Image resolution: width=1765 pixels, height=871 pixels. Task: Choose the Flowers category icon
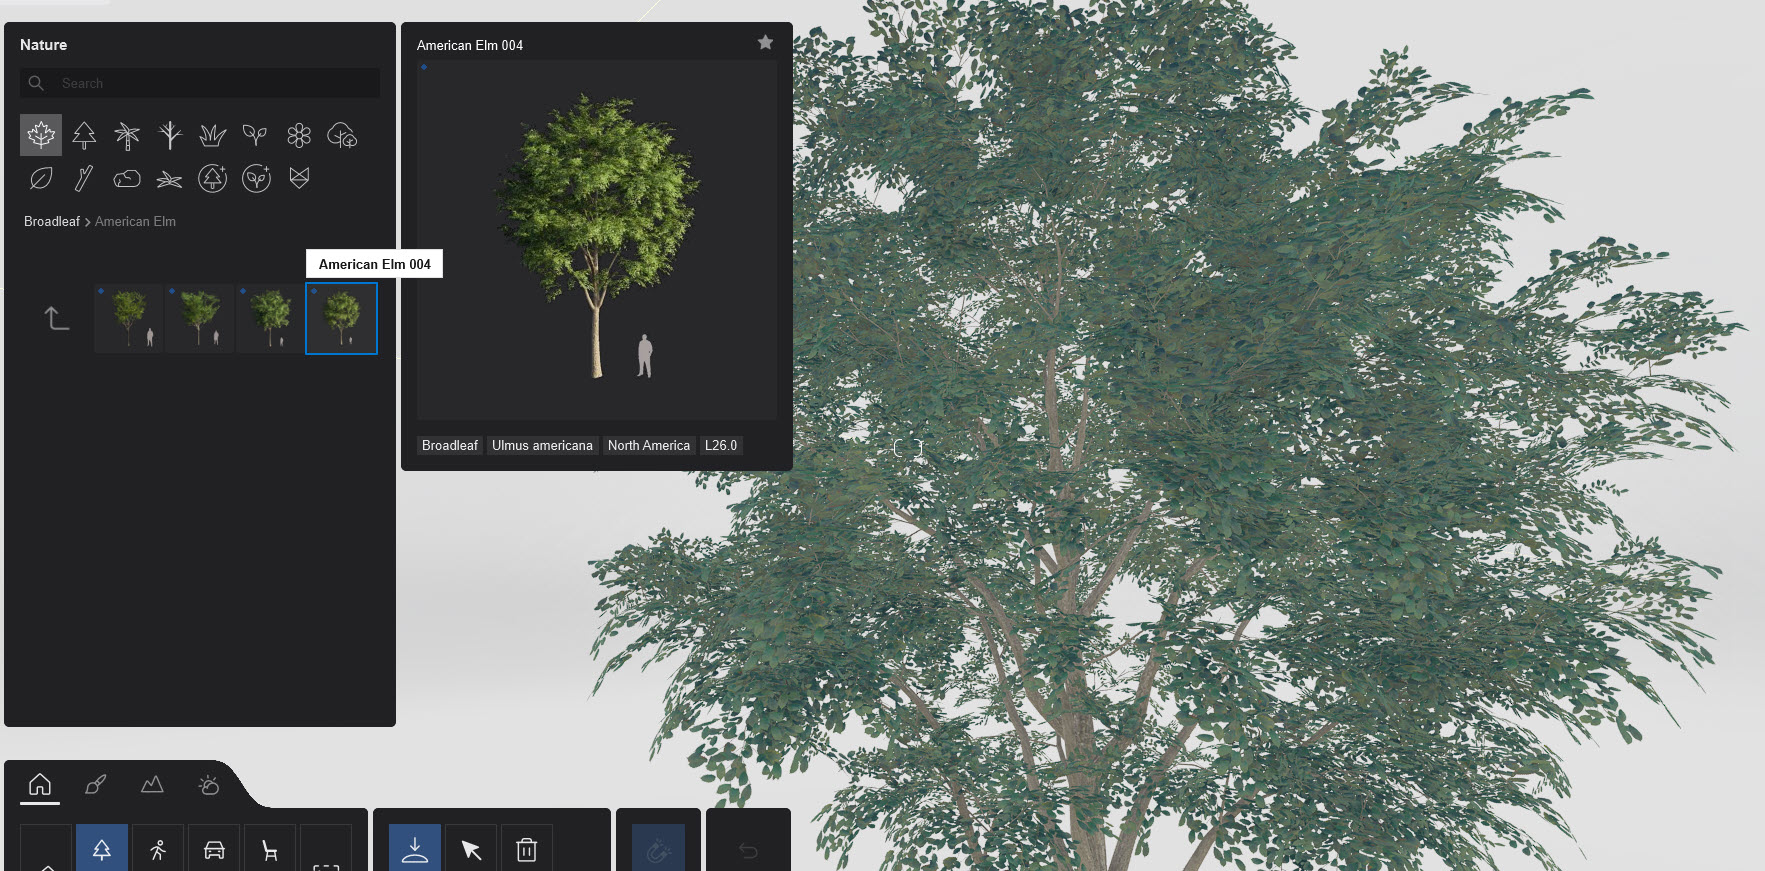point(298,135)
